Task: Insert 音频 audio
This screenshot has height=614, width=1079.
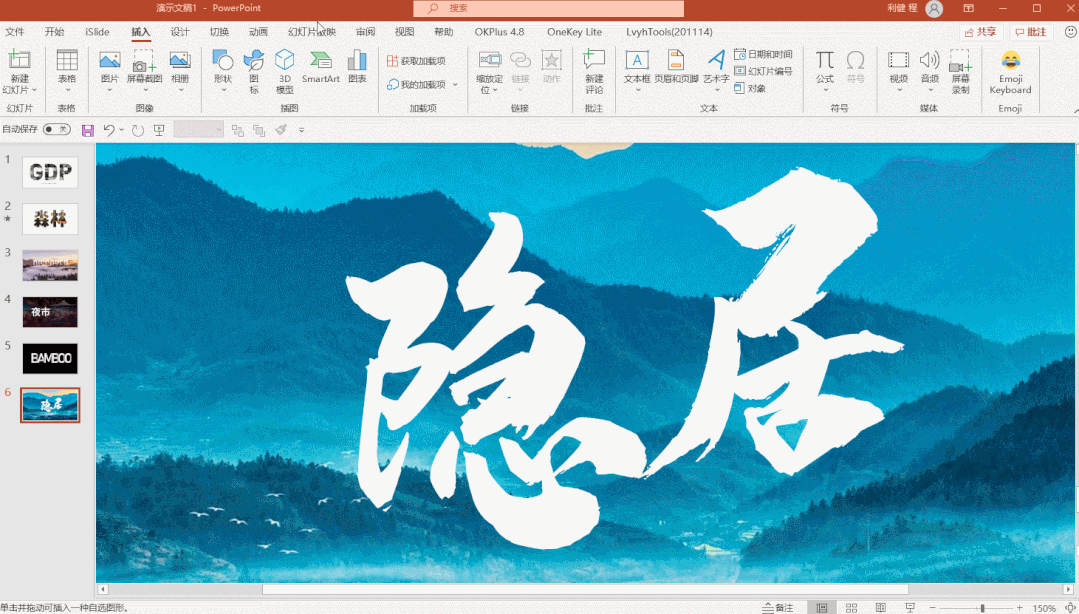Action: [x=930, y=72]
